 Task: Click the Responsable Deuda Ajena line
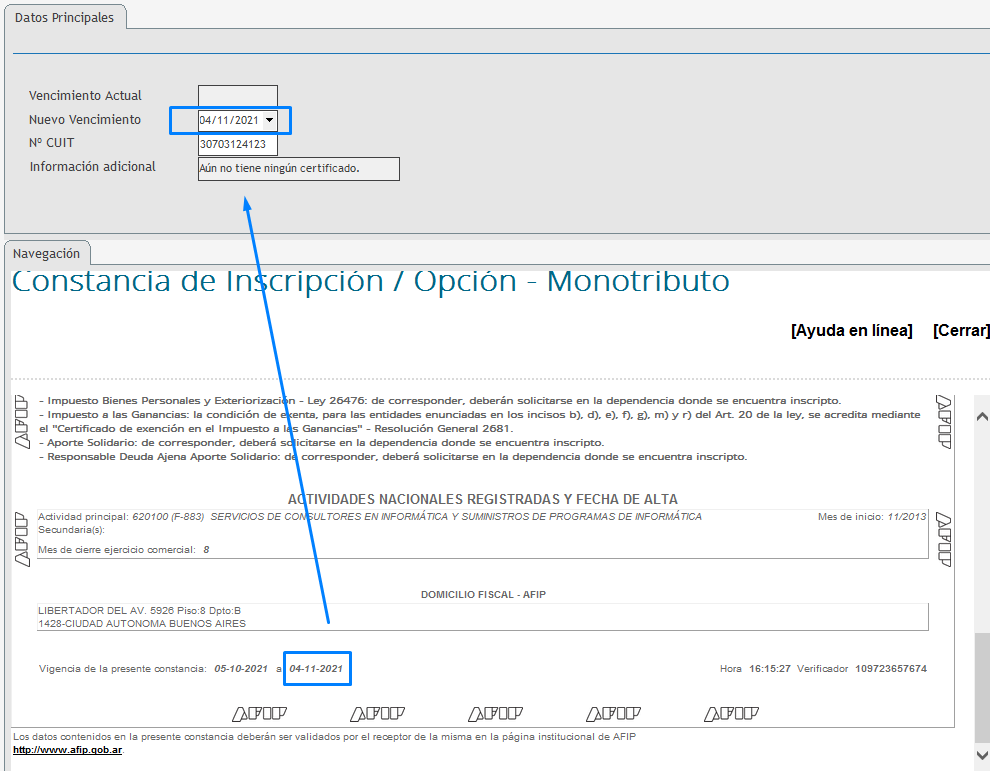tap(393, 457)
